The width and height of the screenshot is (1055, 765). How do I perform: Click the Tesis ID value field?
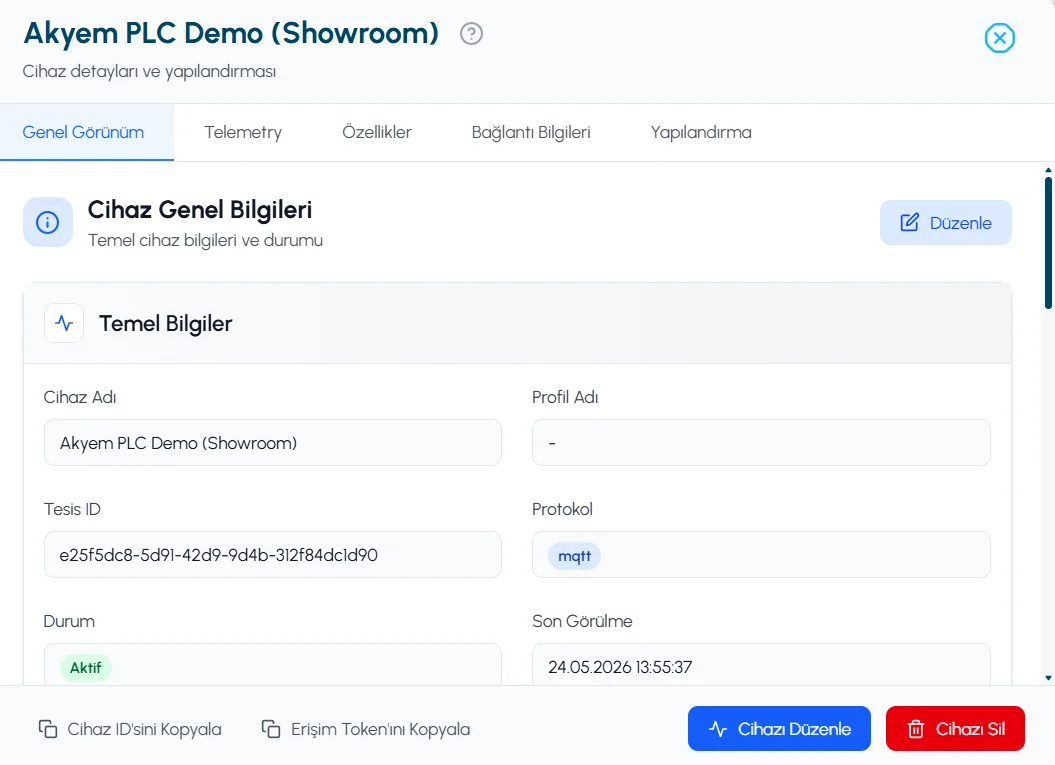tap(272, 554)
